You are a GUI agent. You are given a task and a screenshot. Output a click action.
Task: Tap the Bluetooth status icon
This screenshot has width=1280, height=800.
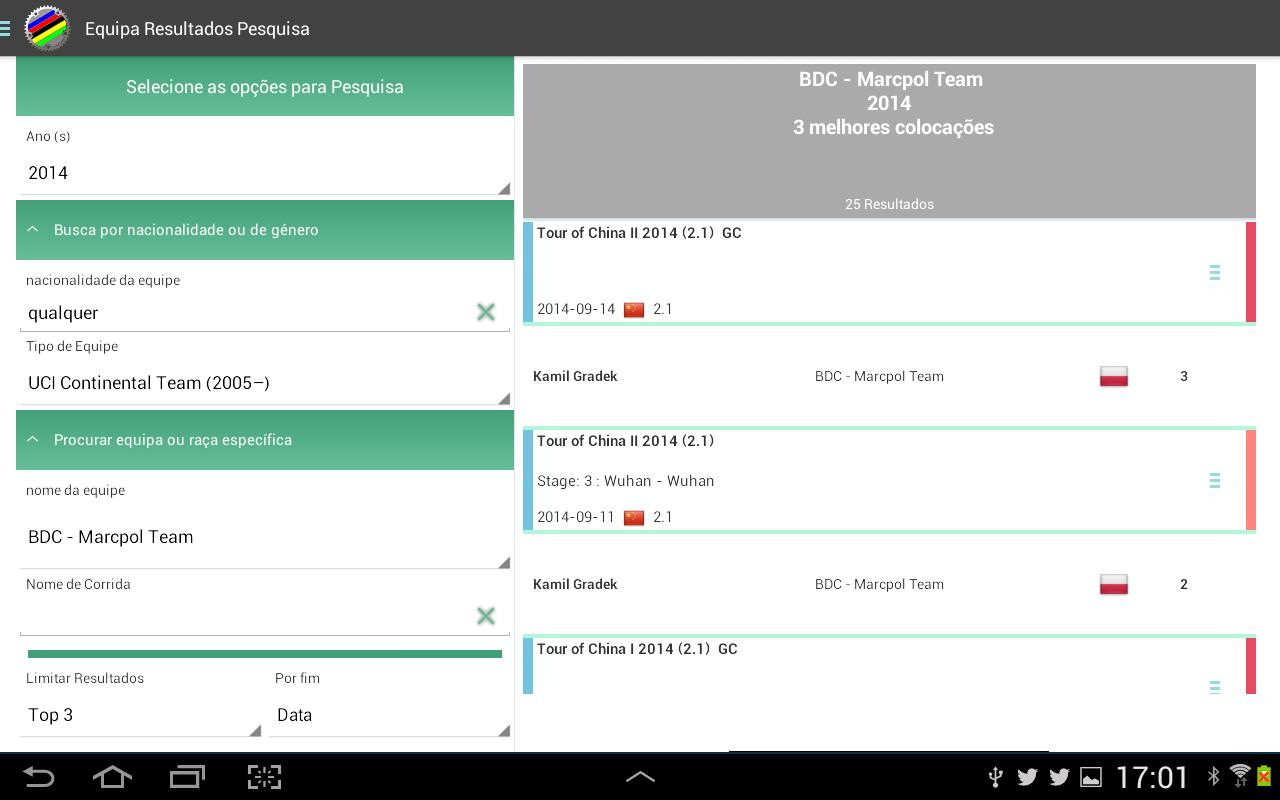click(x=1214, y=776)
